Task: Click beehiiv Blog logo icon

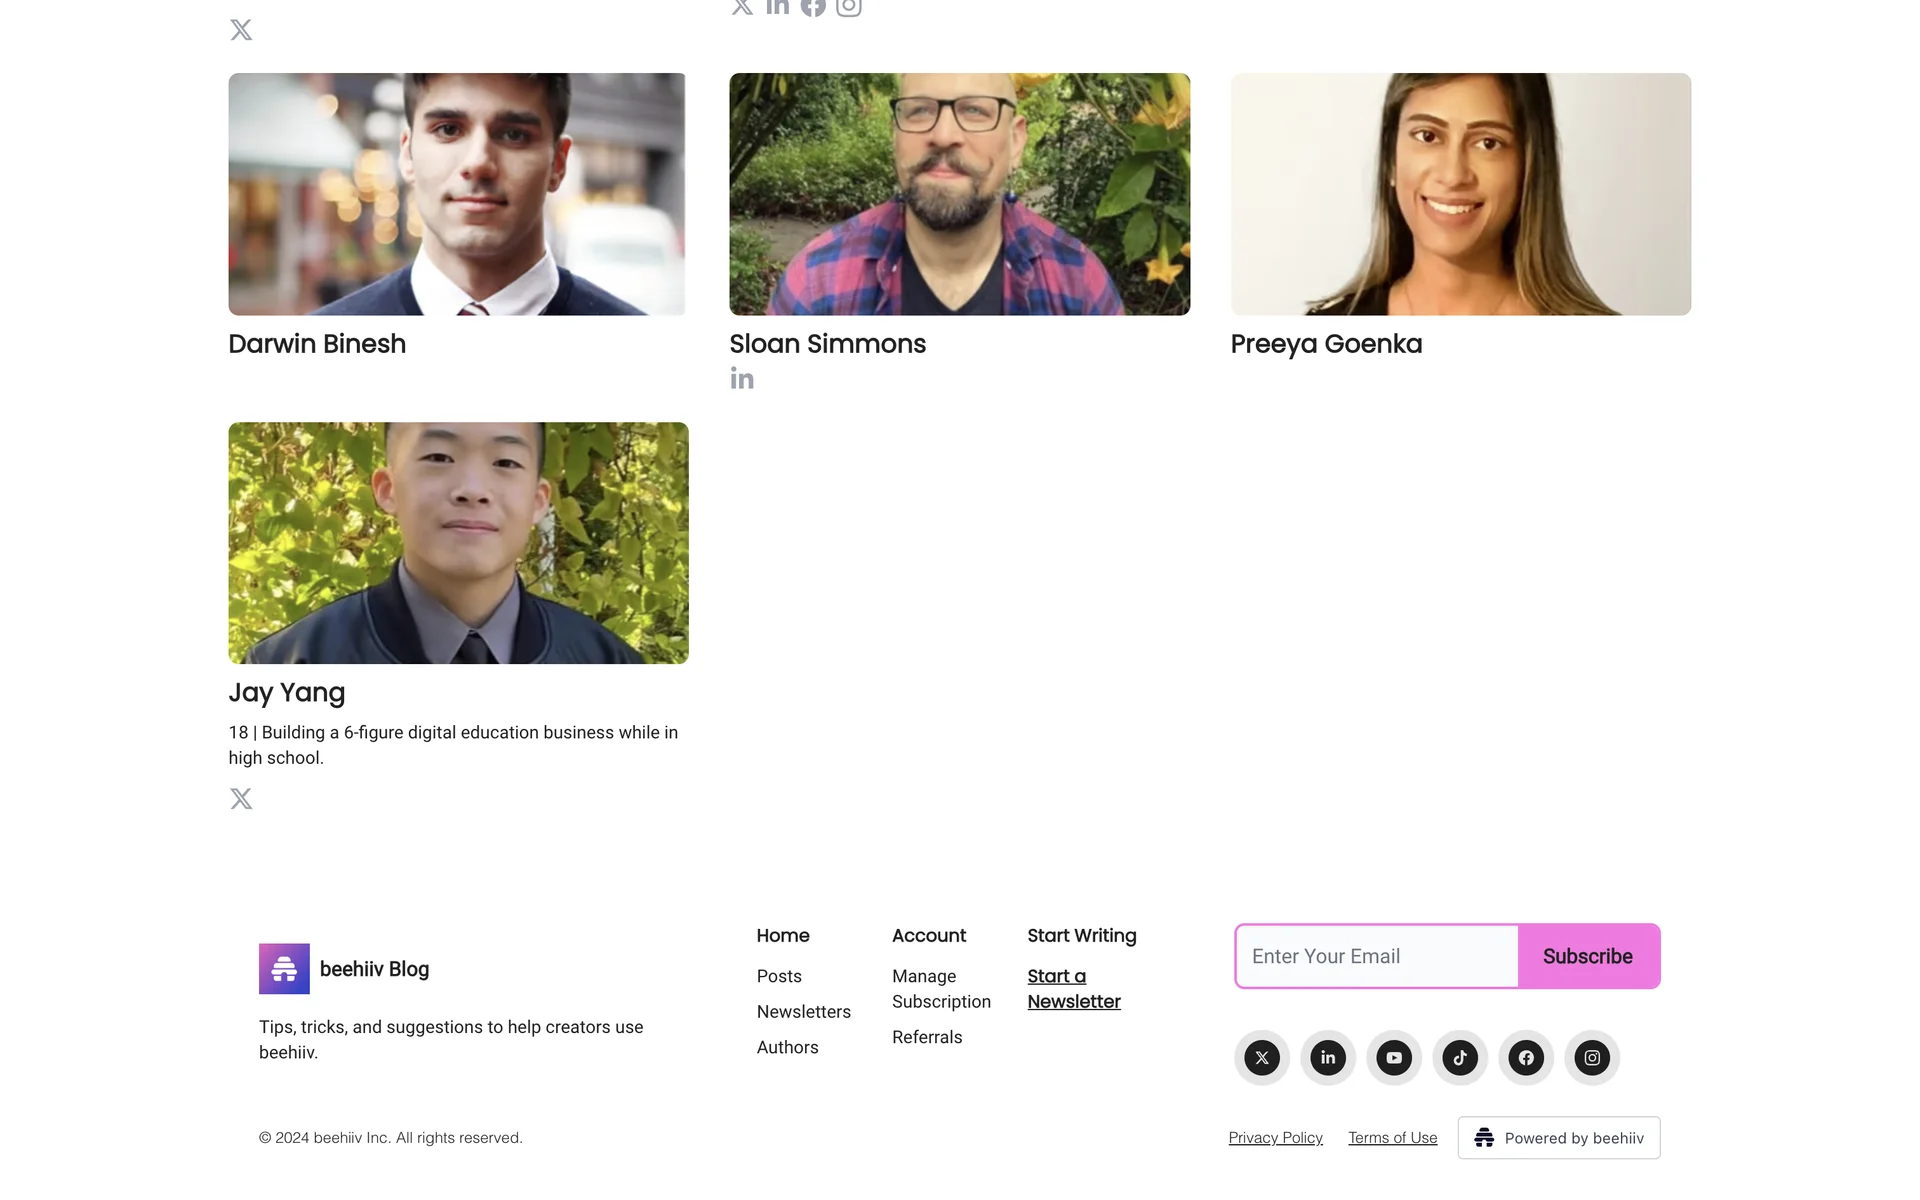Action: (284, 969)
